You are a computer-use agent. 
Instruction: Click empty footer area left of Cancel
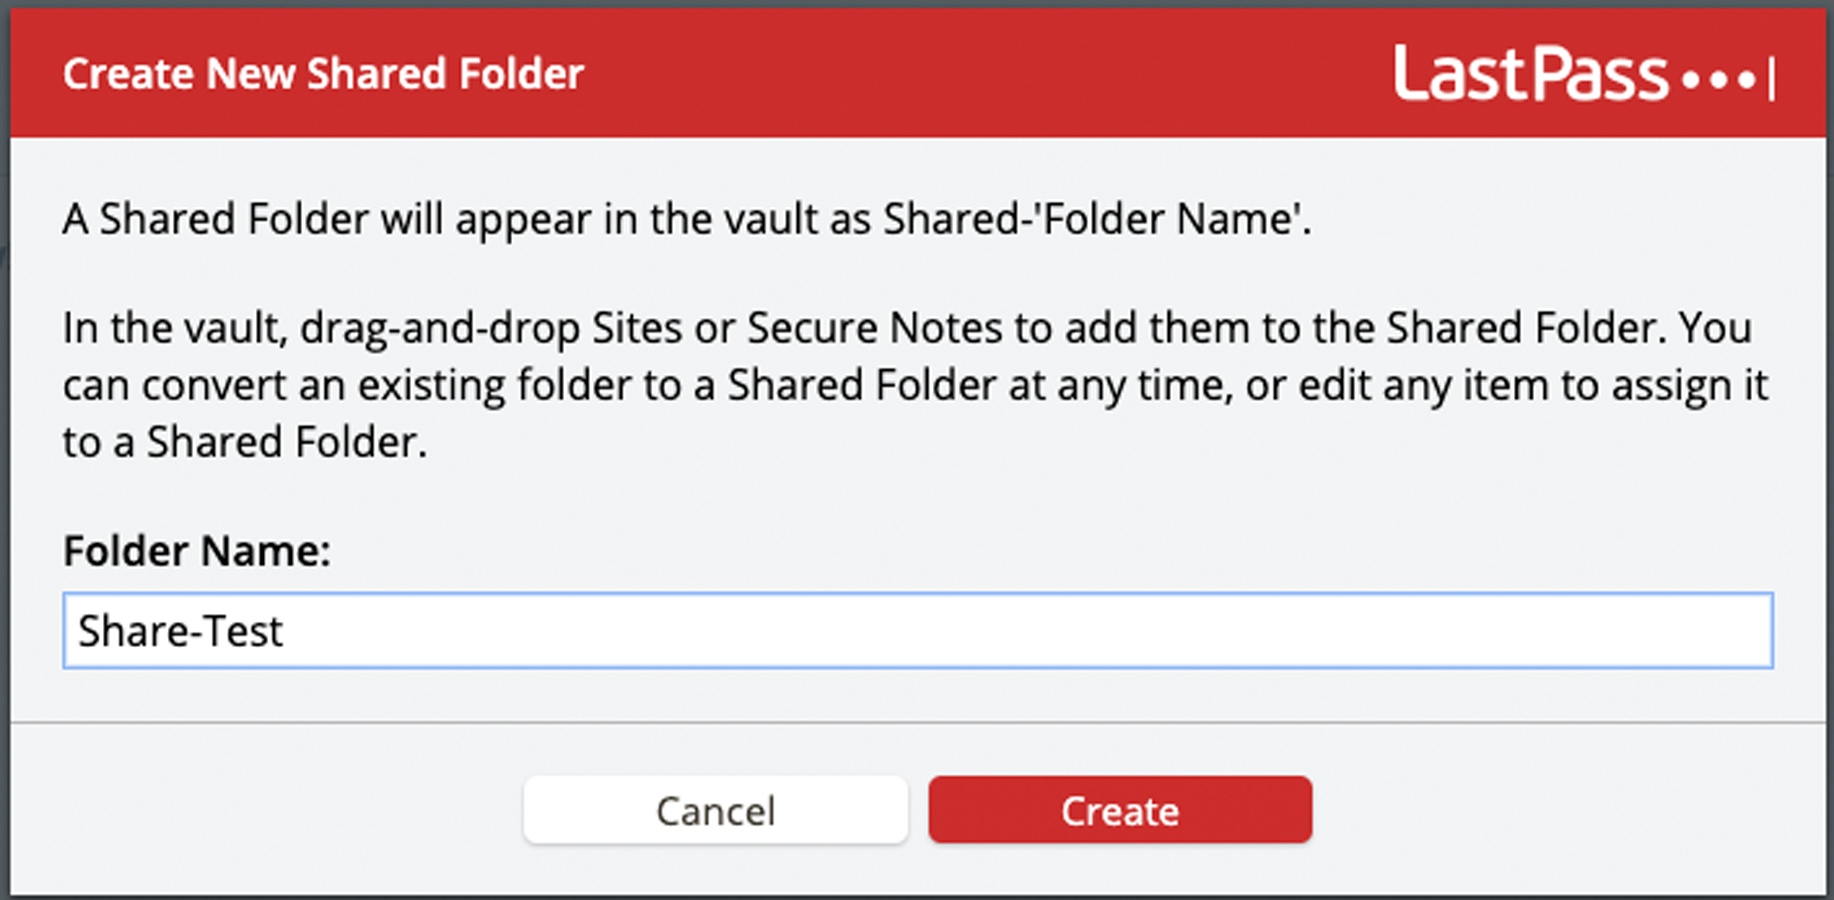[265, 810]
